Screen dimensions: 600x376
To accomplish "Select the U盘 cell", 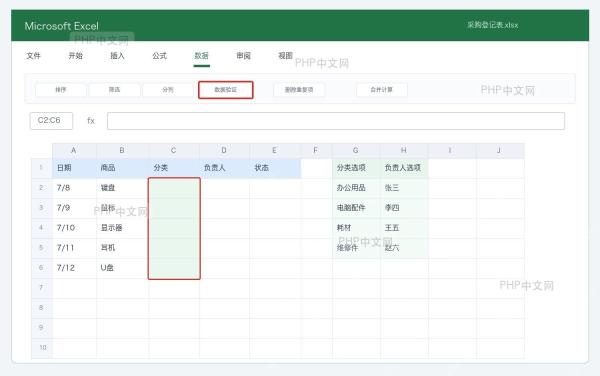I will (x=122, y=268).
